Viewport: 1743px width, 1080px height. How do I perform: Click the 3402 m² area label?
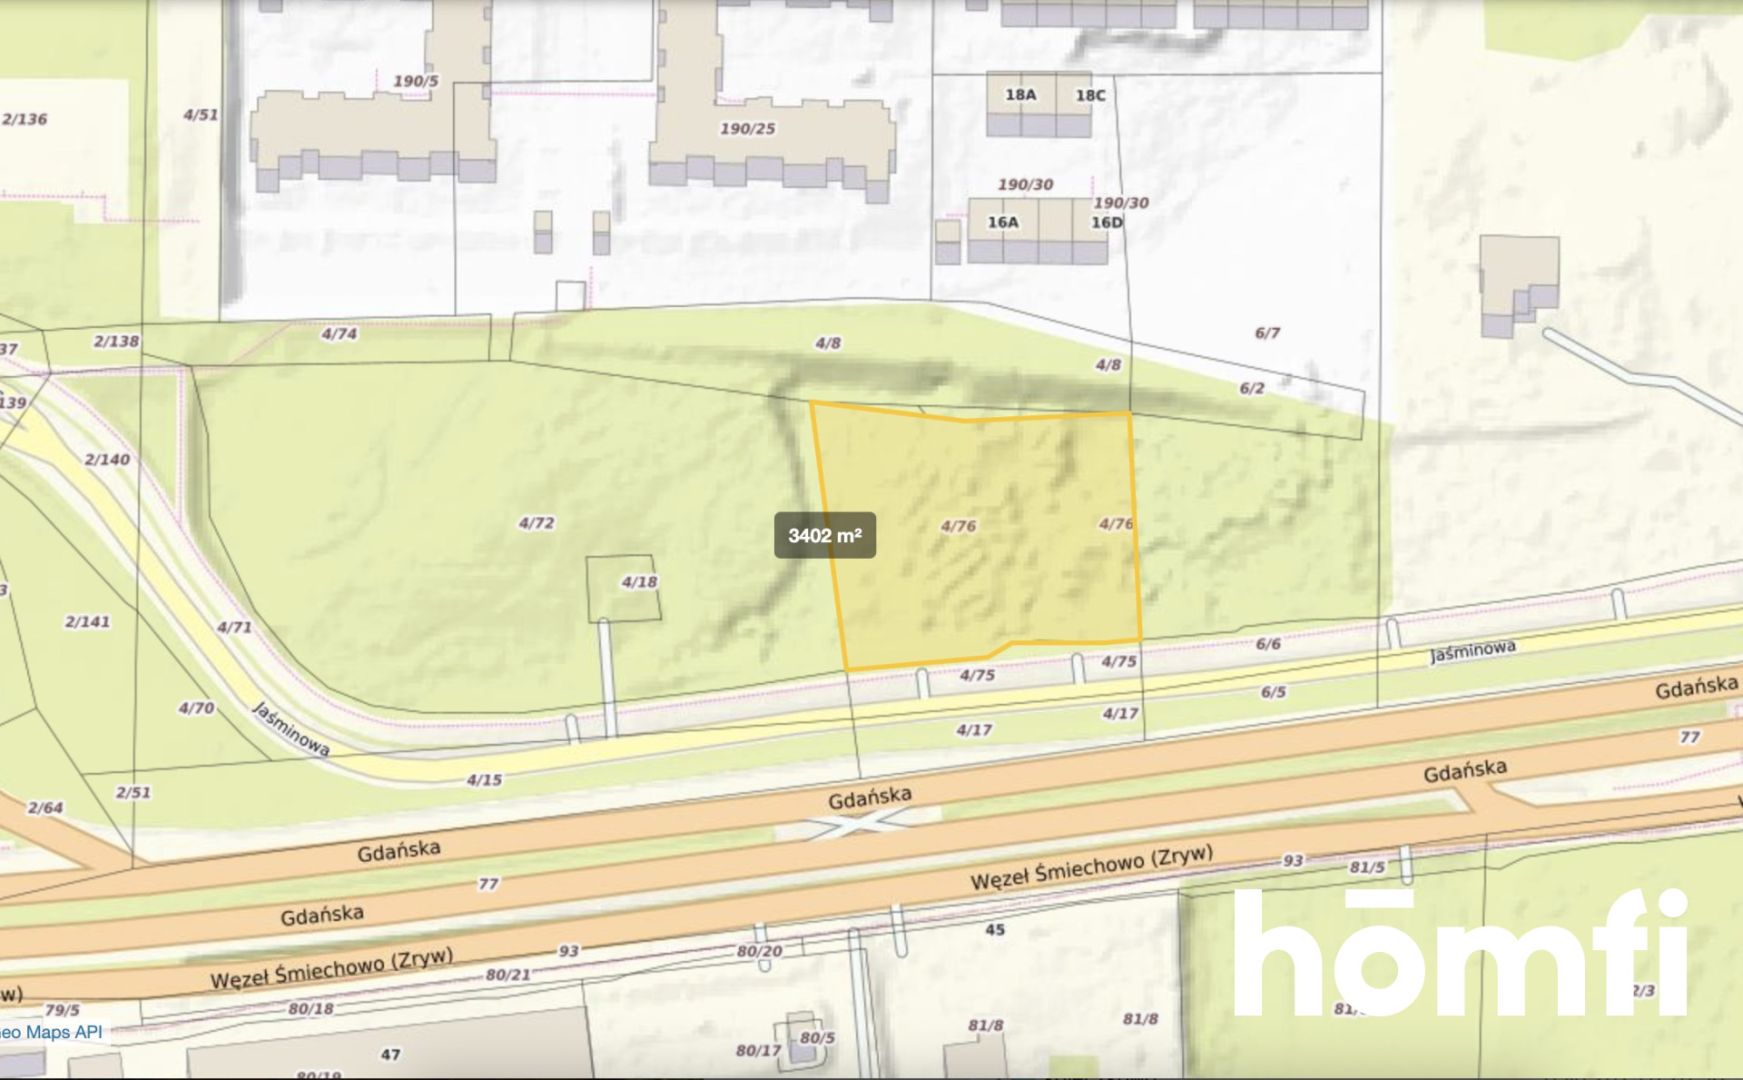[x=824, y=535]
